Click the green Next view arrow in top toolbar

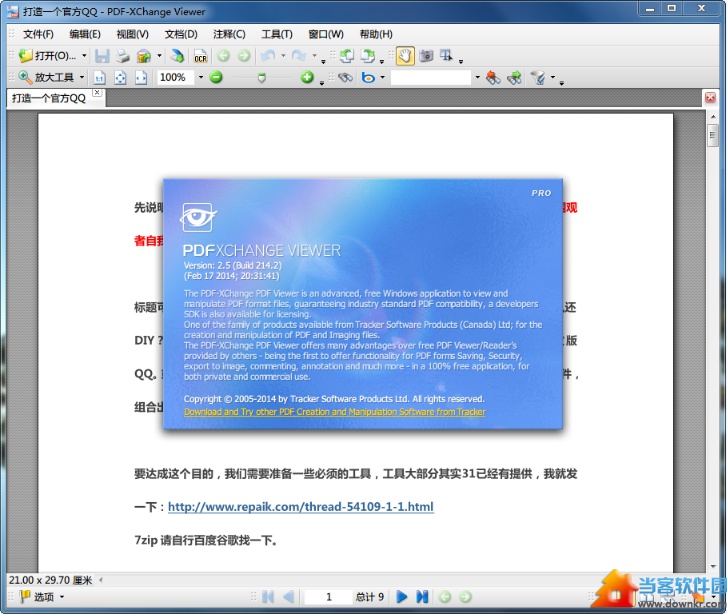click(x=244, y=56)
